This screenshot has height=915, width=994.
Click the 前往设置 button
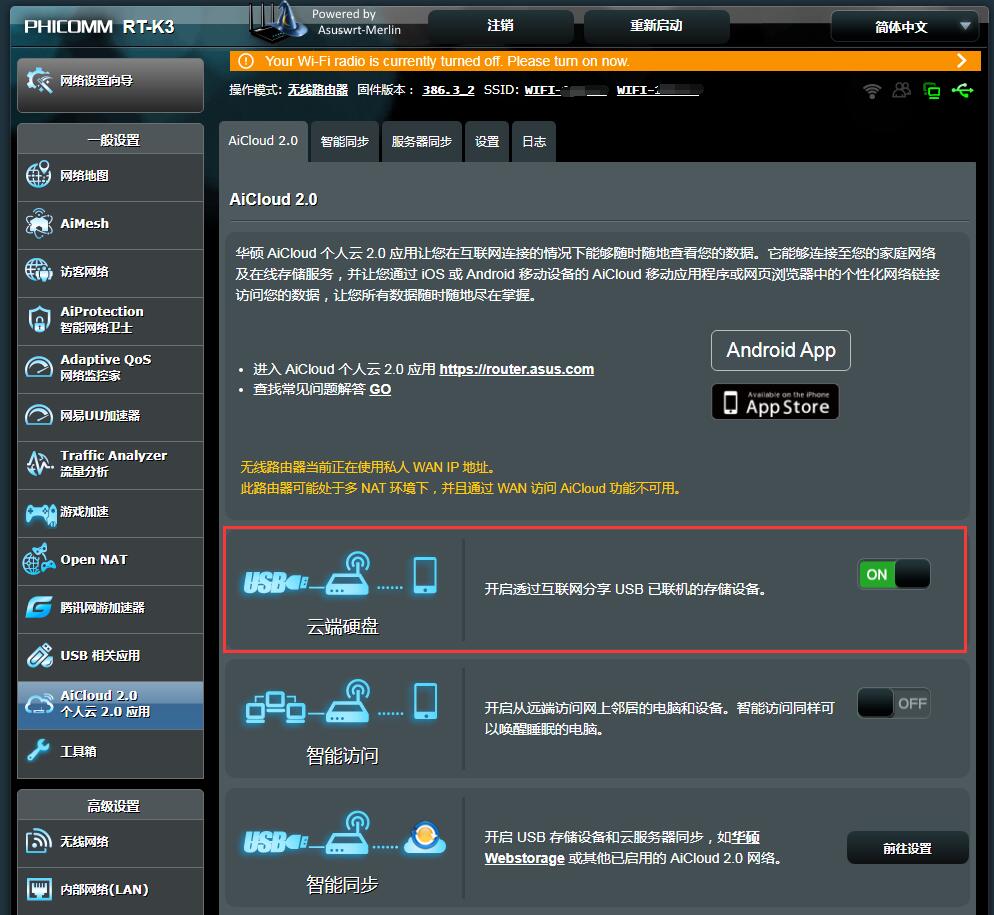tap(907, 848)
